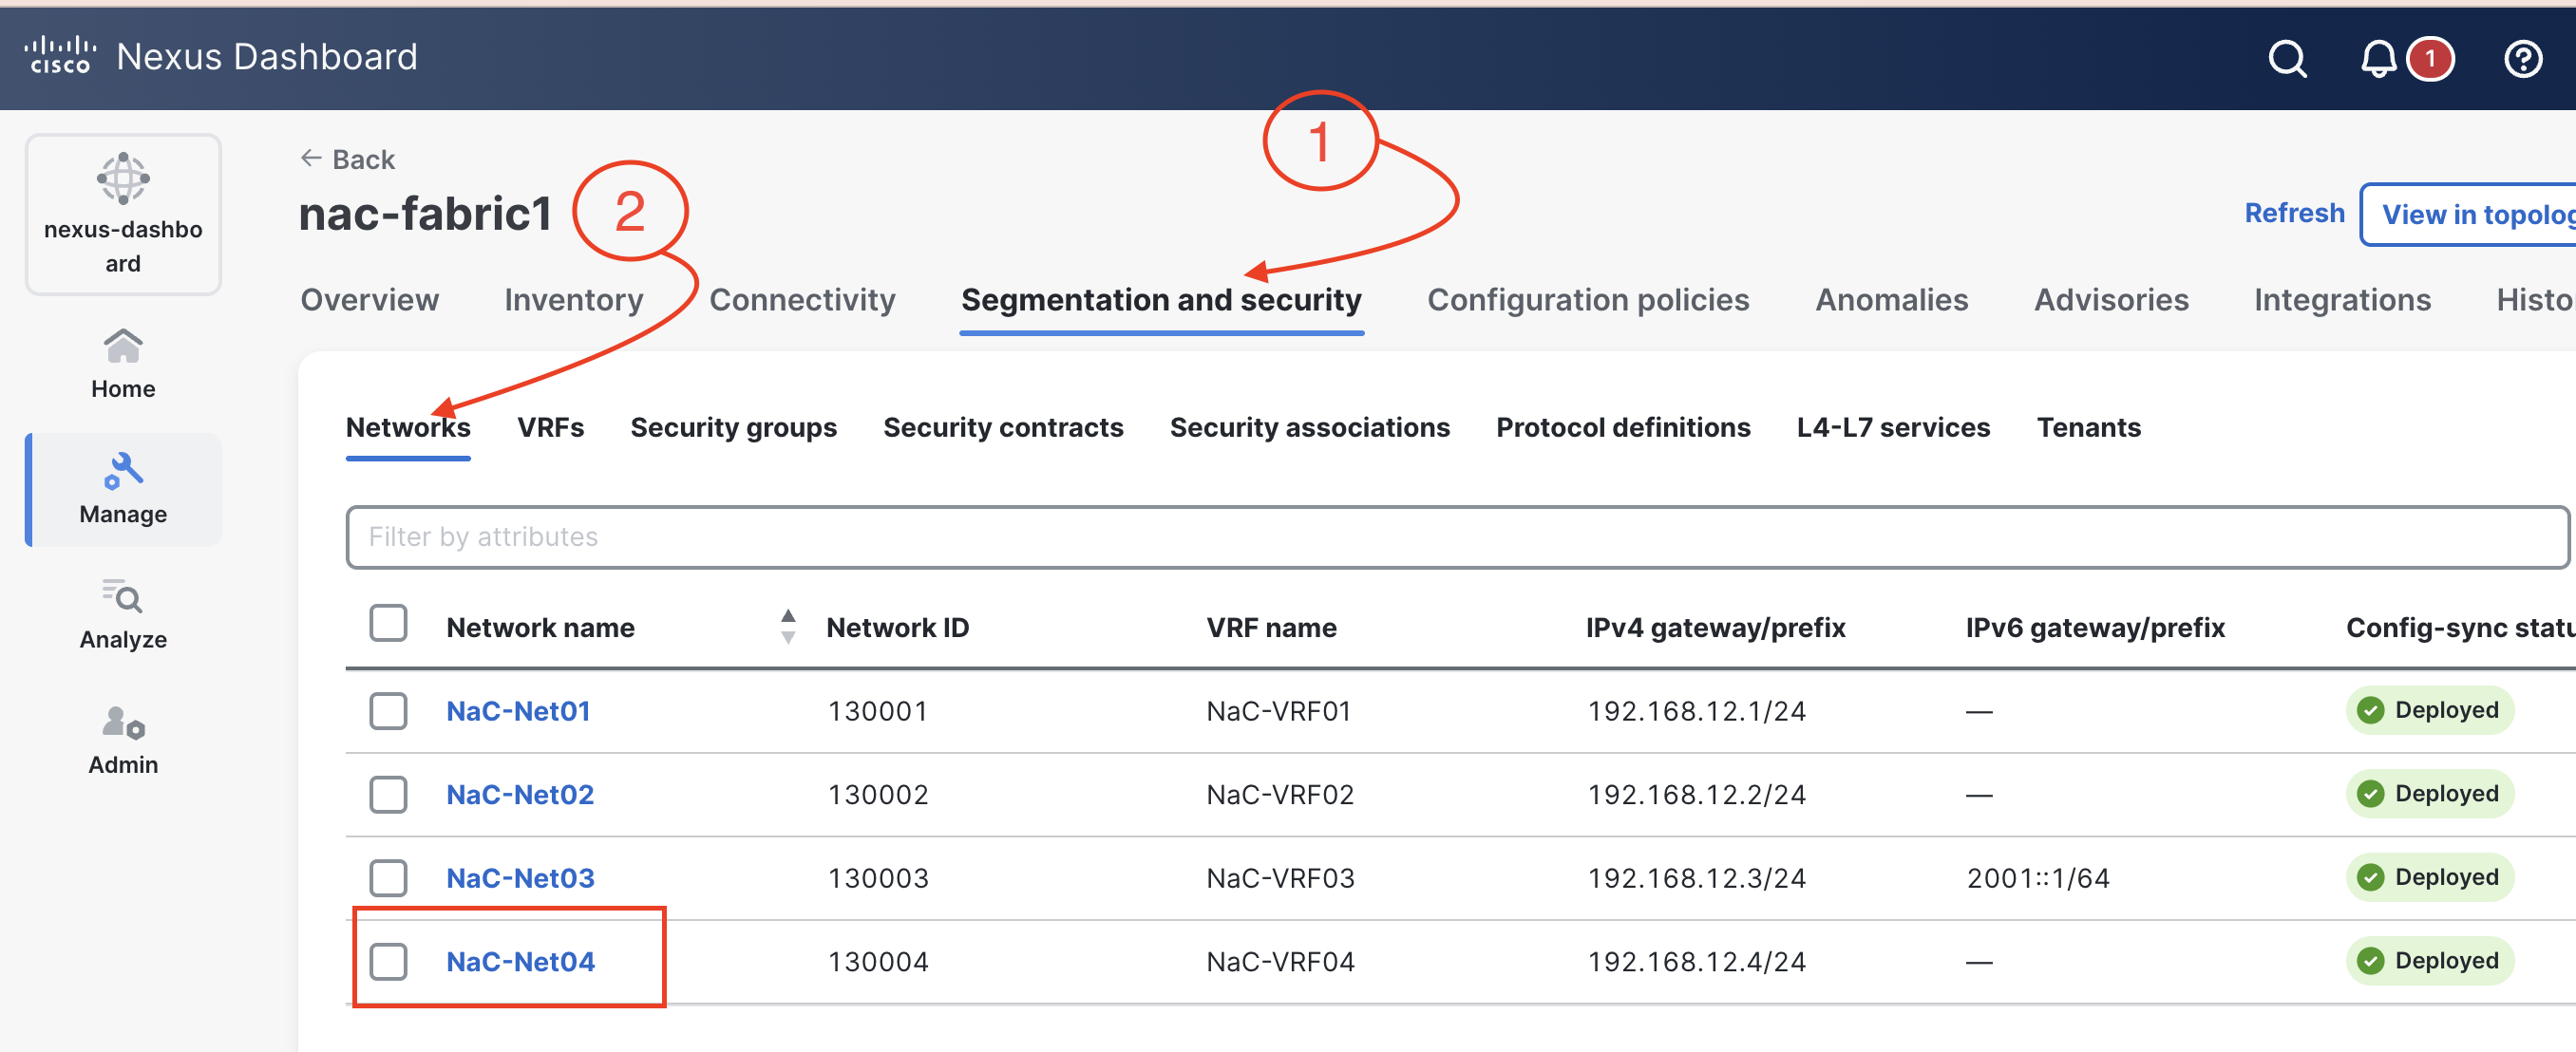The image size is (2576, 1052).
Task: Open the Configuration policies tab
Action: coord(1588,300)
